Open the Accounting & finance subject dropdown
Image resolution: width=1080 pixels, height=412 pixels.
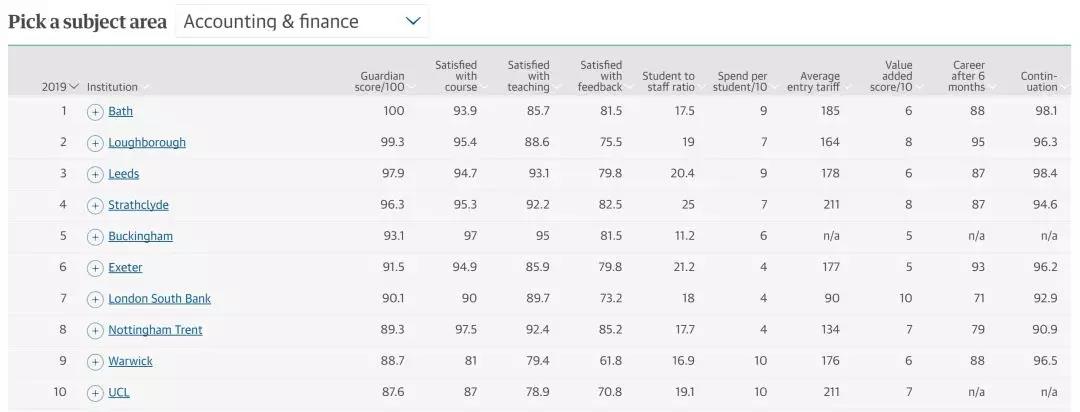coord(301,21)
